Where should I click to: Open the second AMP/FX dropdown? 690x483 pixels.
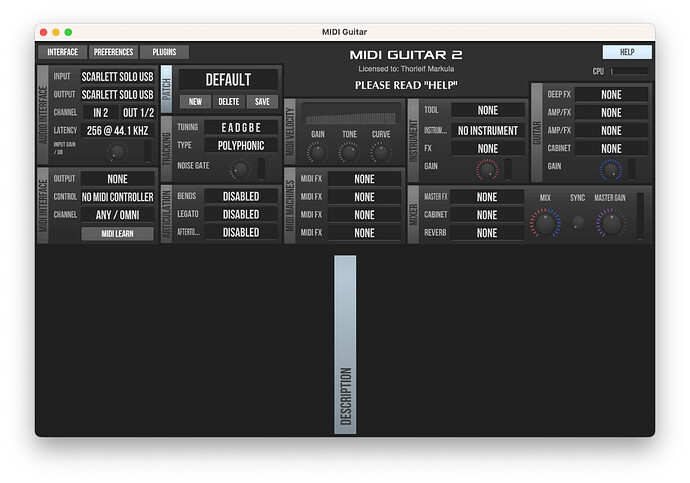611,131
